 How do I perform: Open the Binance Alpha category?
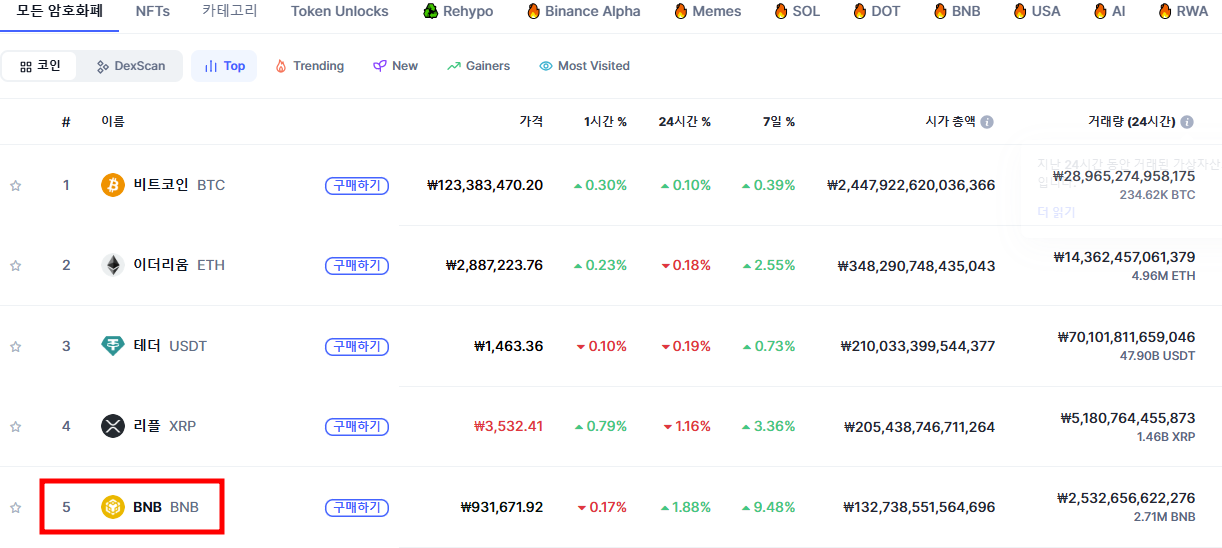583,11
